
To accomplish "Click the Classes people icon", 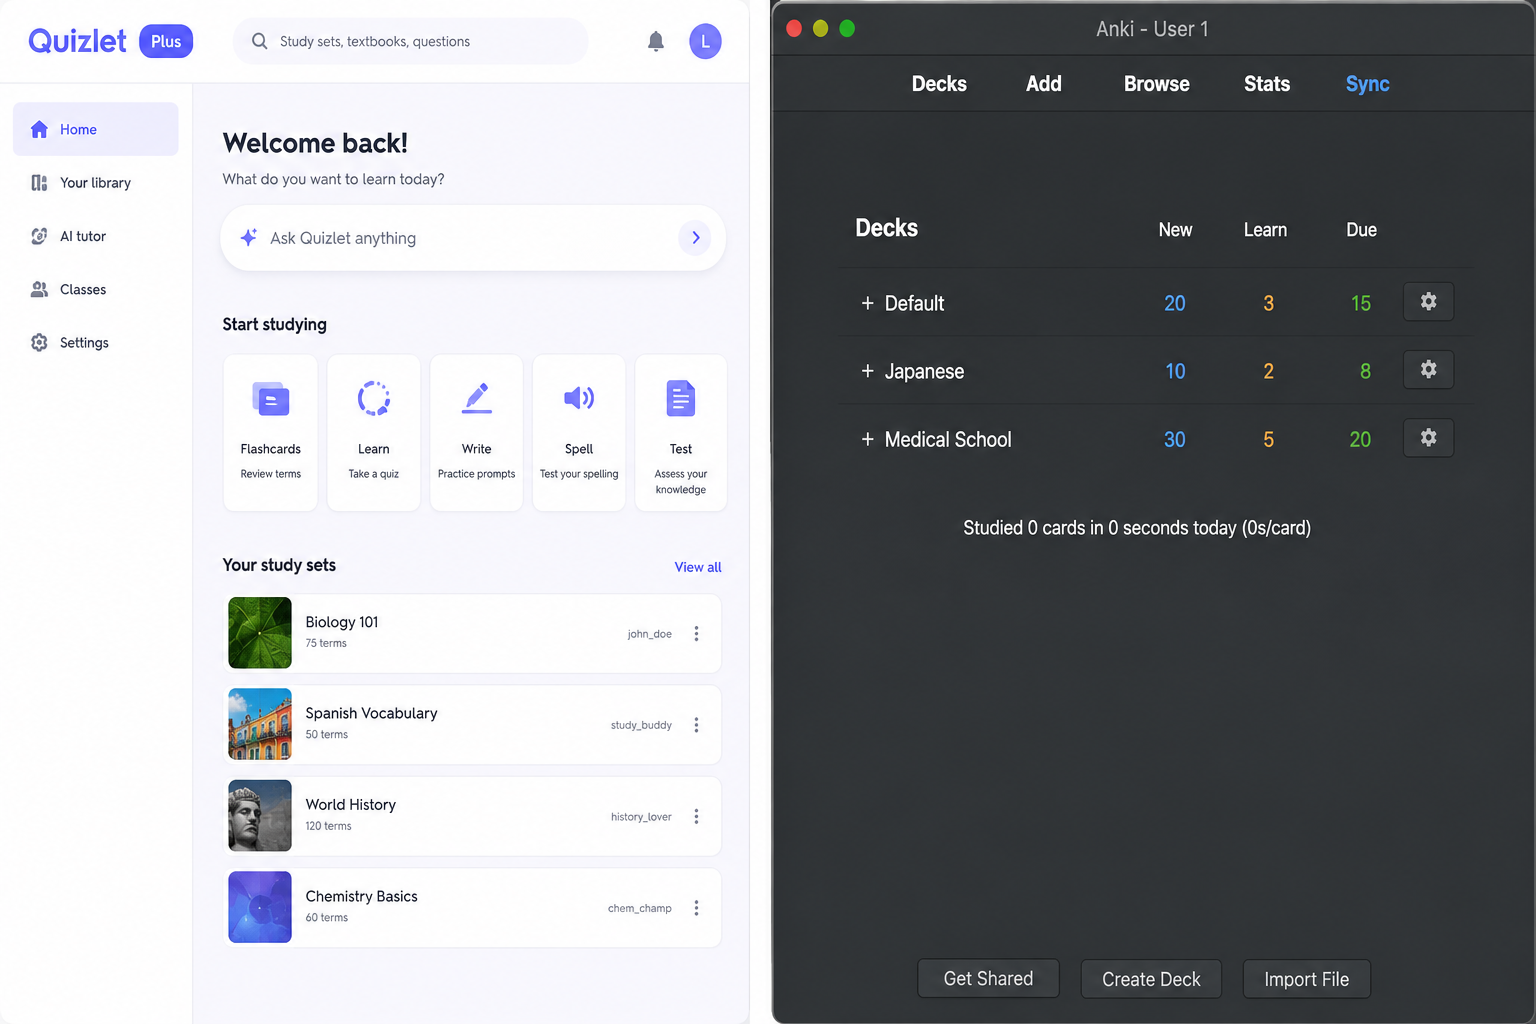I will click(x=39, y=289).
